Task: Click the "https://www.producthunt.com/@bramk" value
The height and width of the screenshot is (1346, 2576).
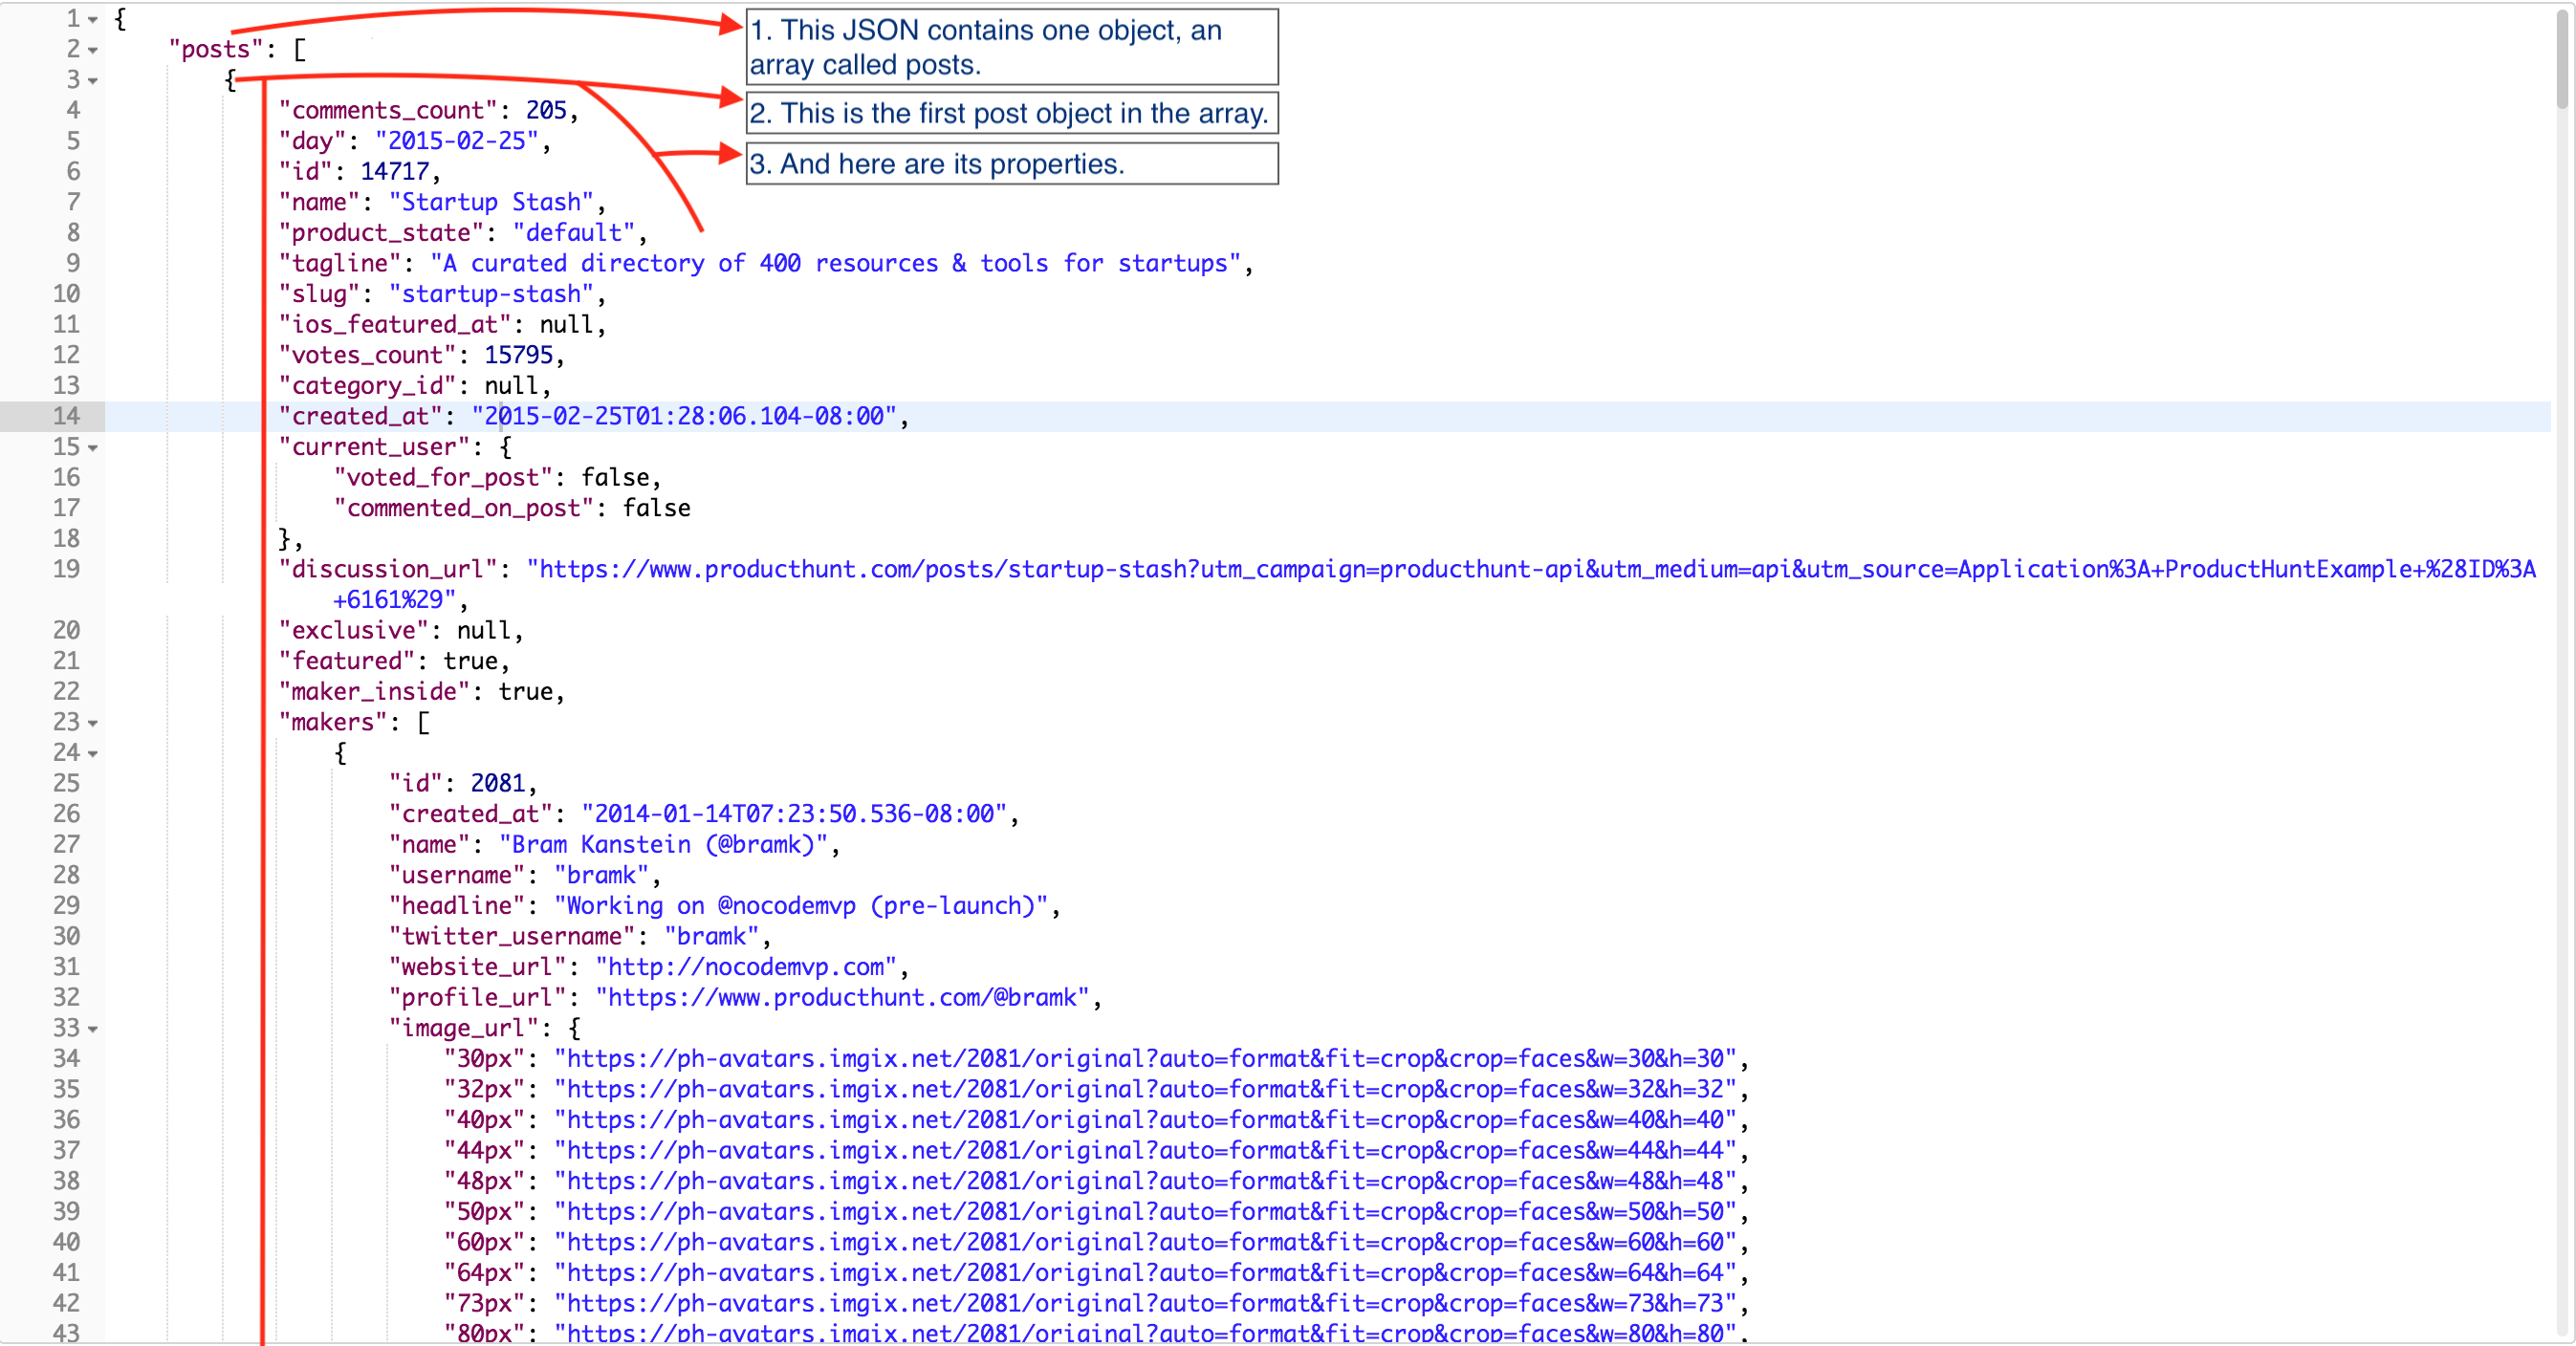Action: [x=842, y=998]
